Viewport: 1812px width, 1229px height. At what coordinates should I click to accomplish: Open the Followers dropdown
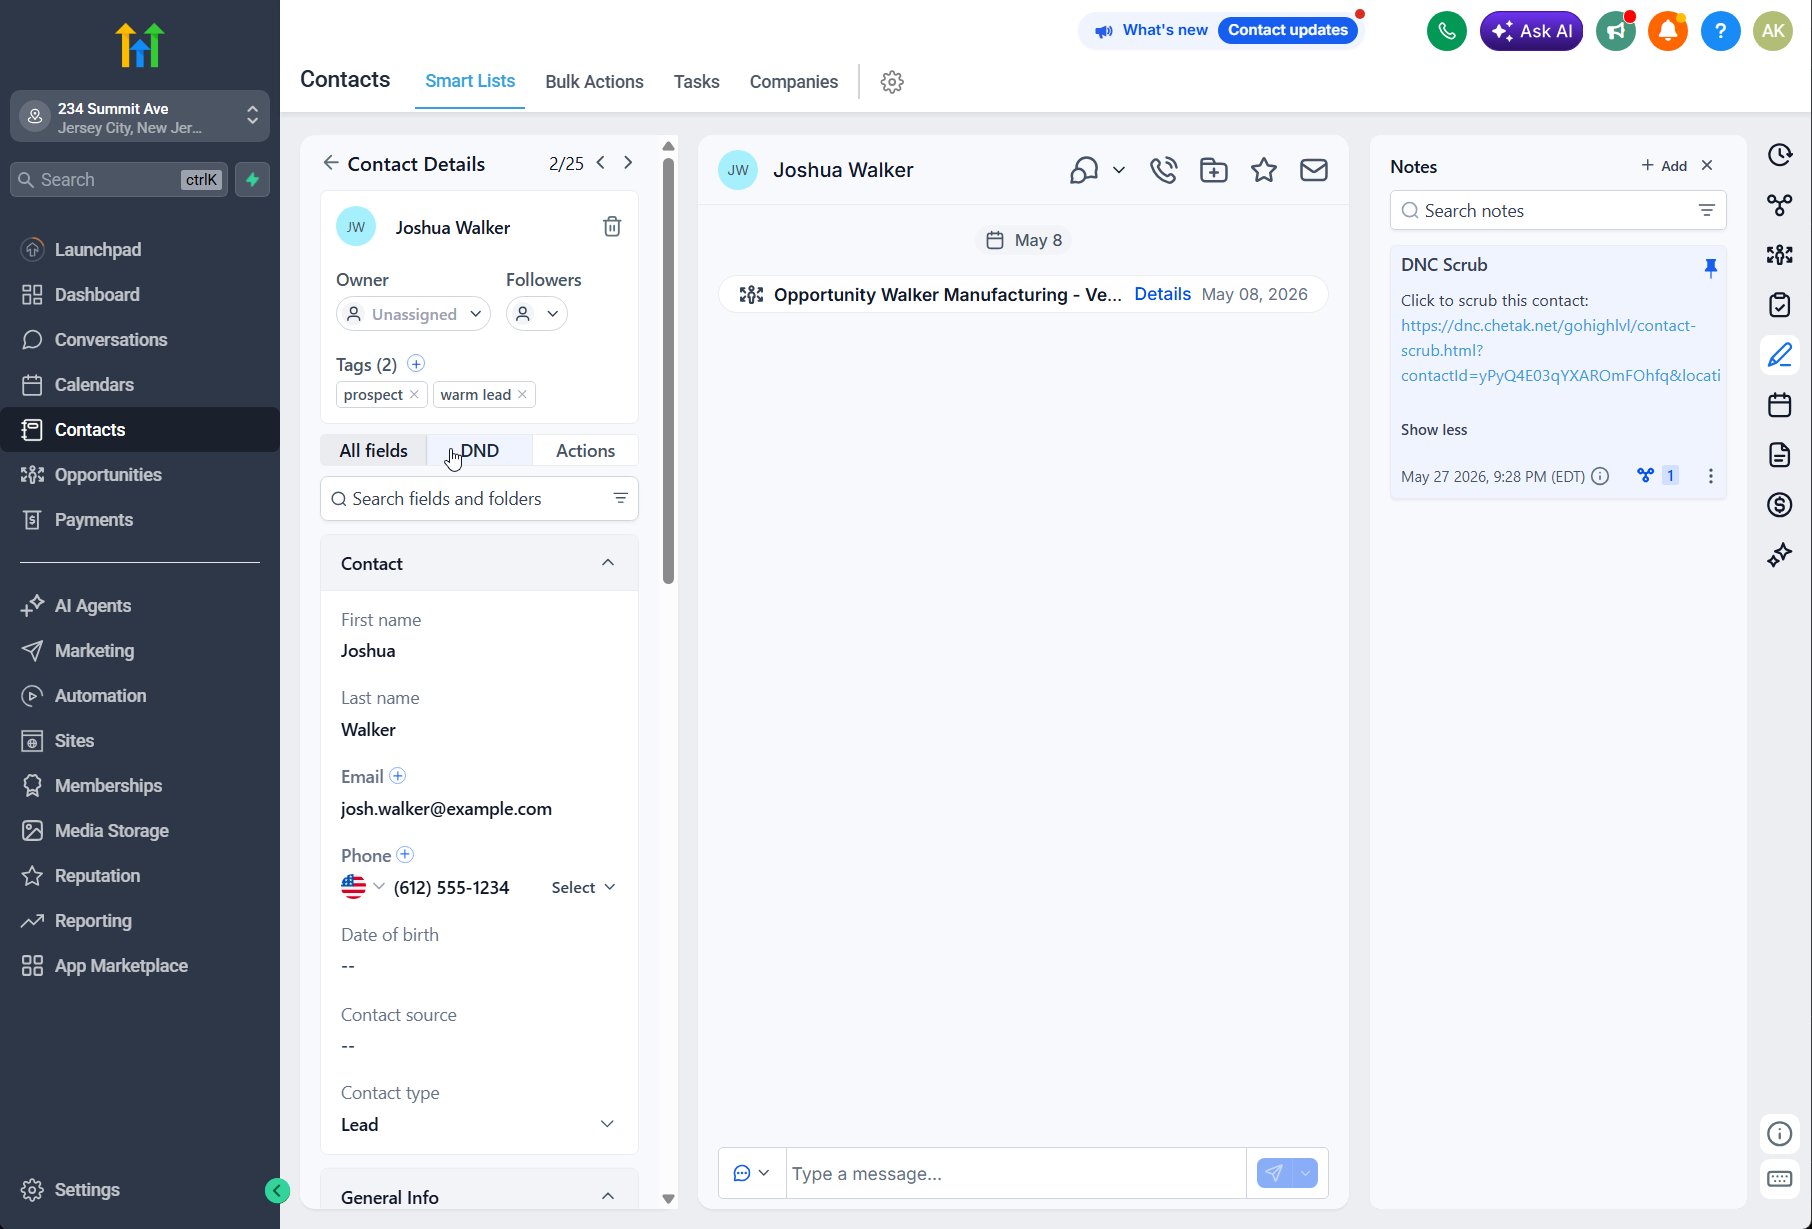point(537,314)
